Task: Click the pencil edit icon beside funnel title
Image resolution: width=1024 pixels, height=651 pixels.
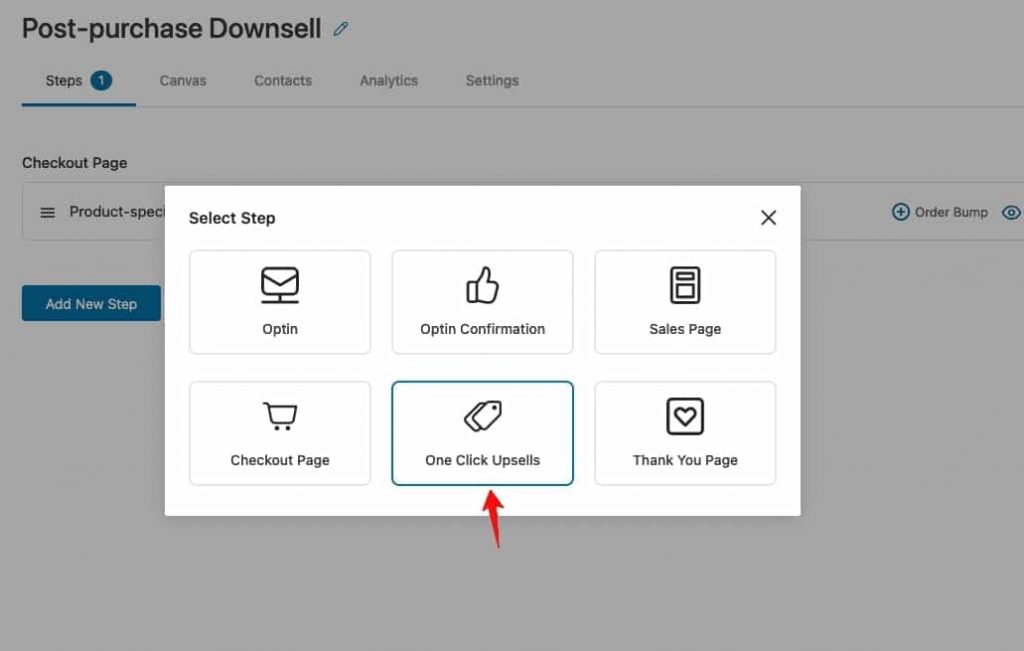Action: [340, 29]
